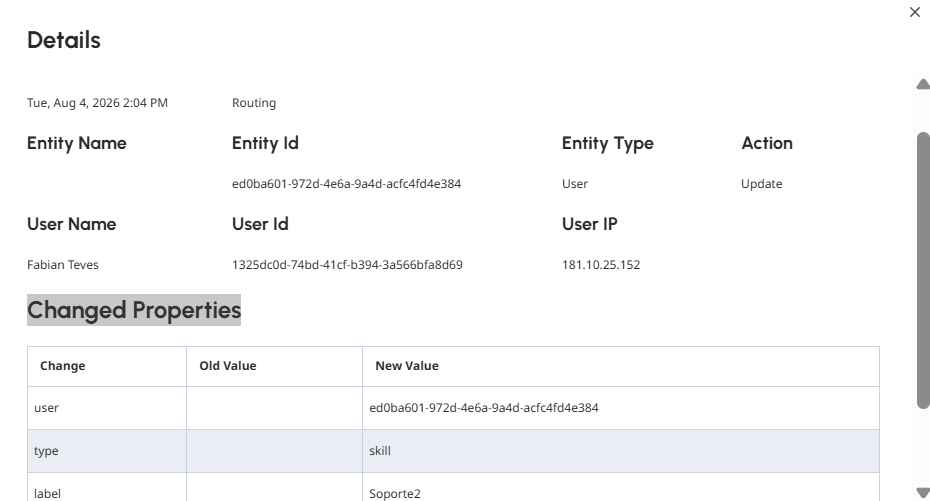The image size is (930, 501).
Task: Click the scrollbar up arrow
Action: pyautogui.click(x=922, y=84)
